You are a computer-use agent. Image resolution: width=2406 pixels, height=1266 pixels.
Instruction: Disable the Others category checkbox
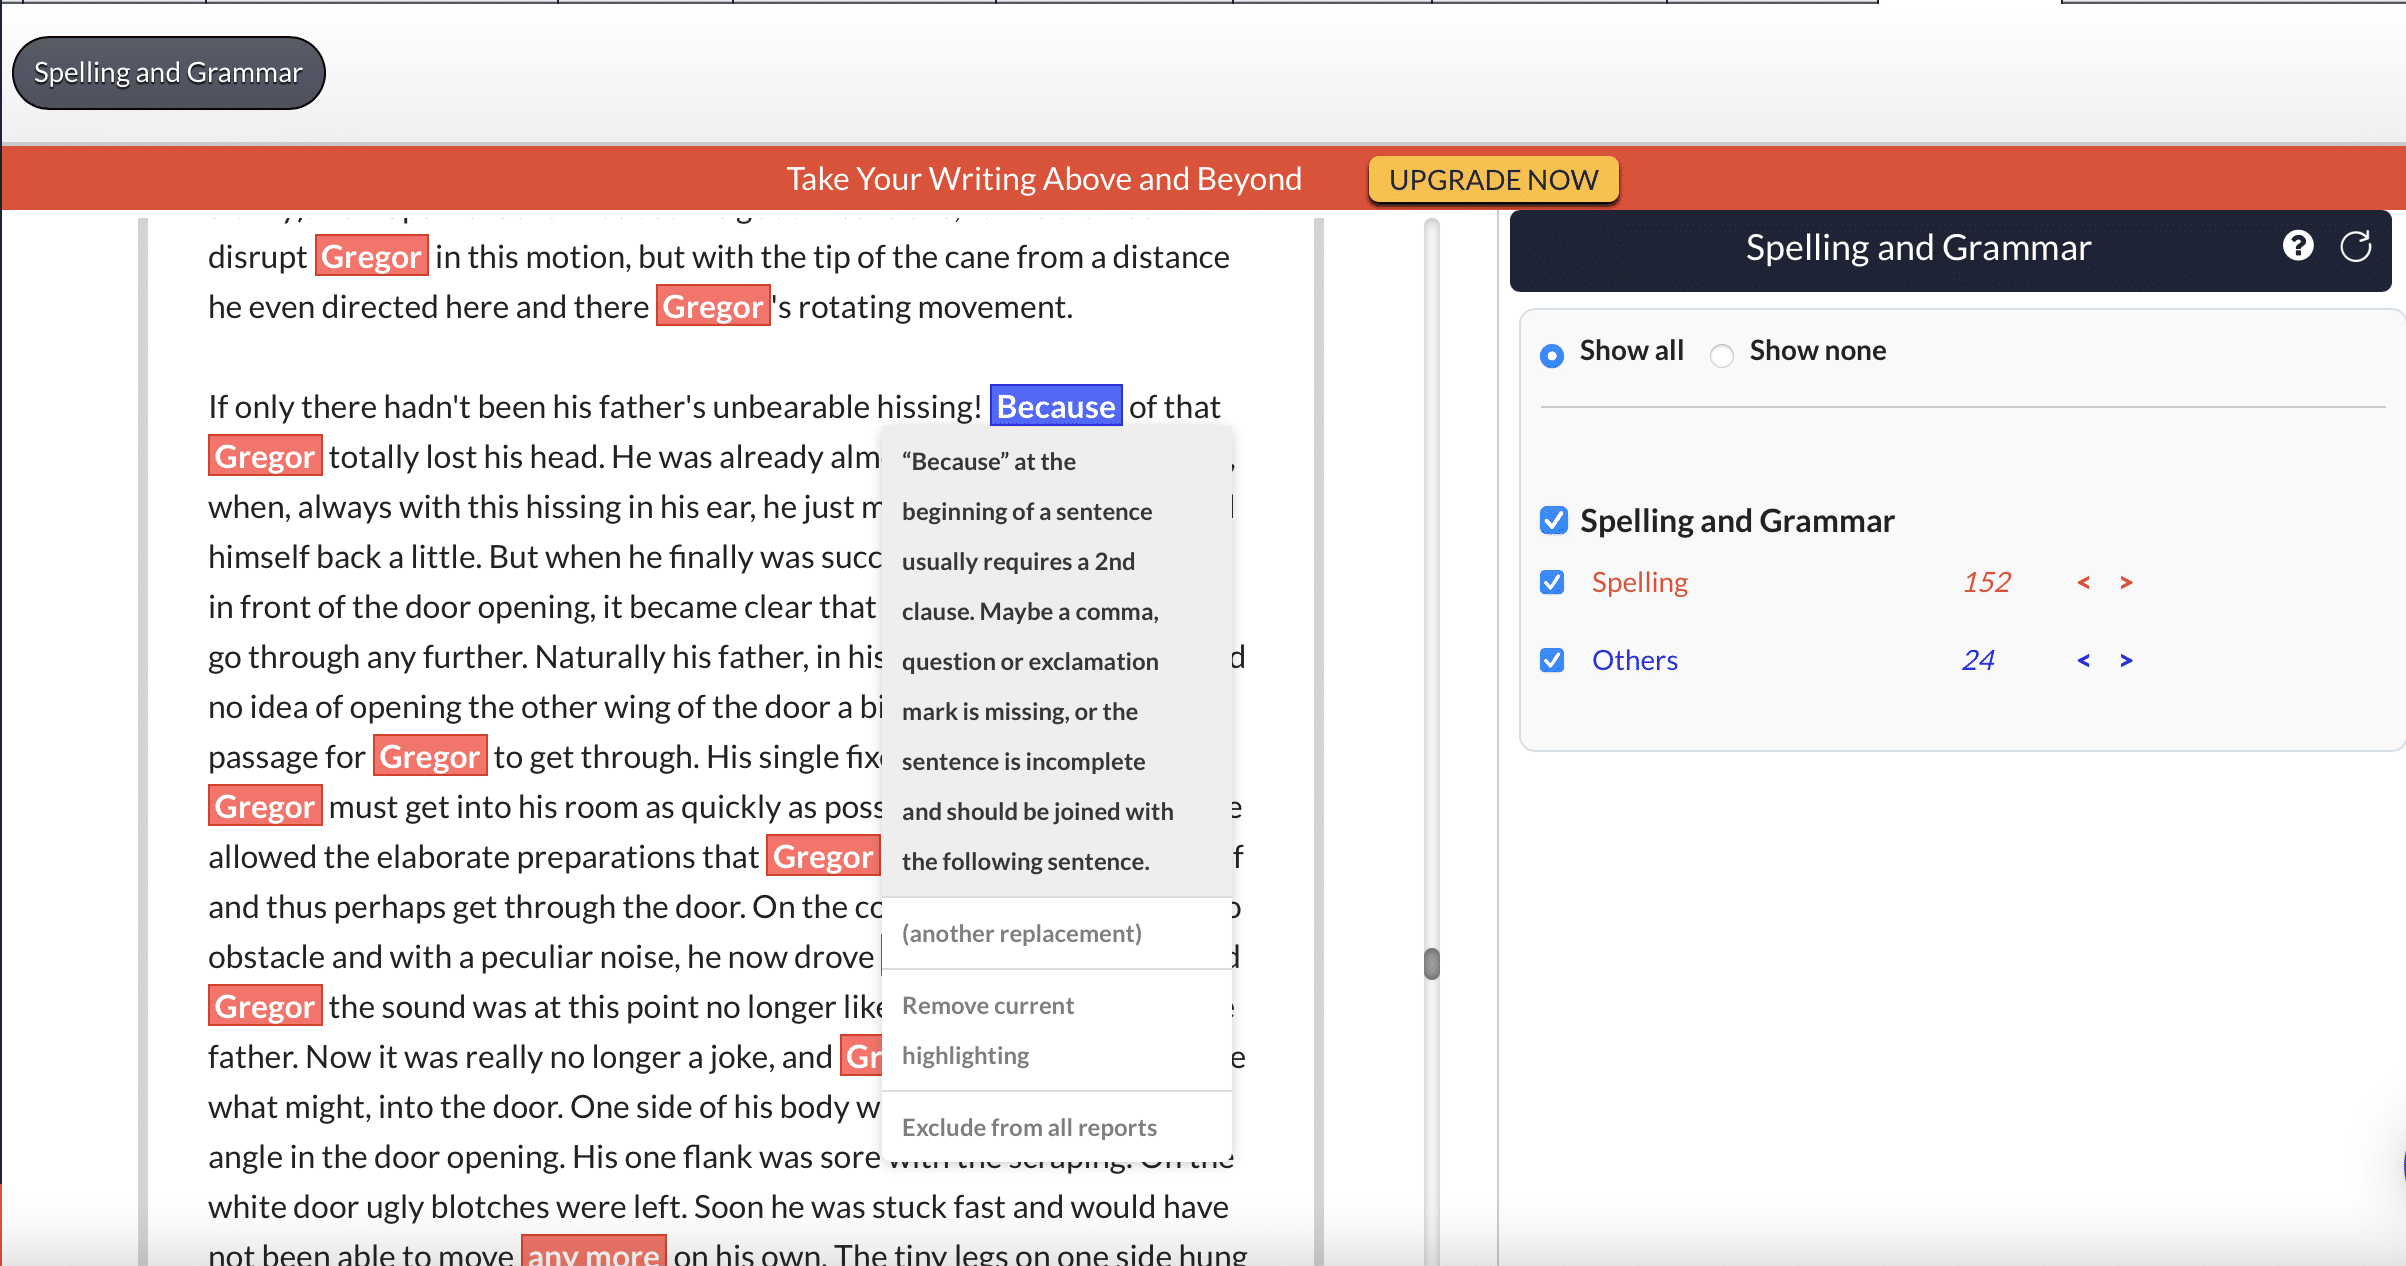click(1553, 660)
